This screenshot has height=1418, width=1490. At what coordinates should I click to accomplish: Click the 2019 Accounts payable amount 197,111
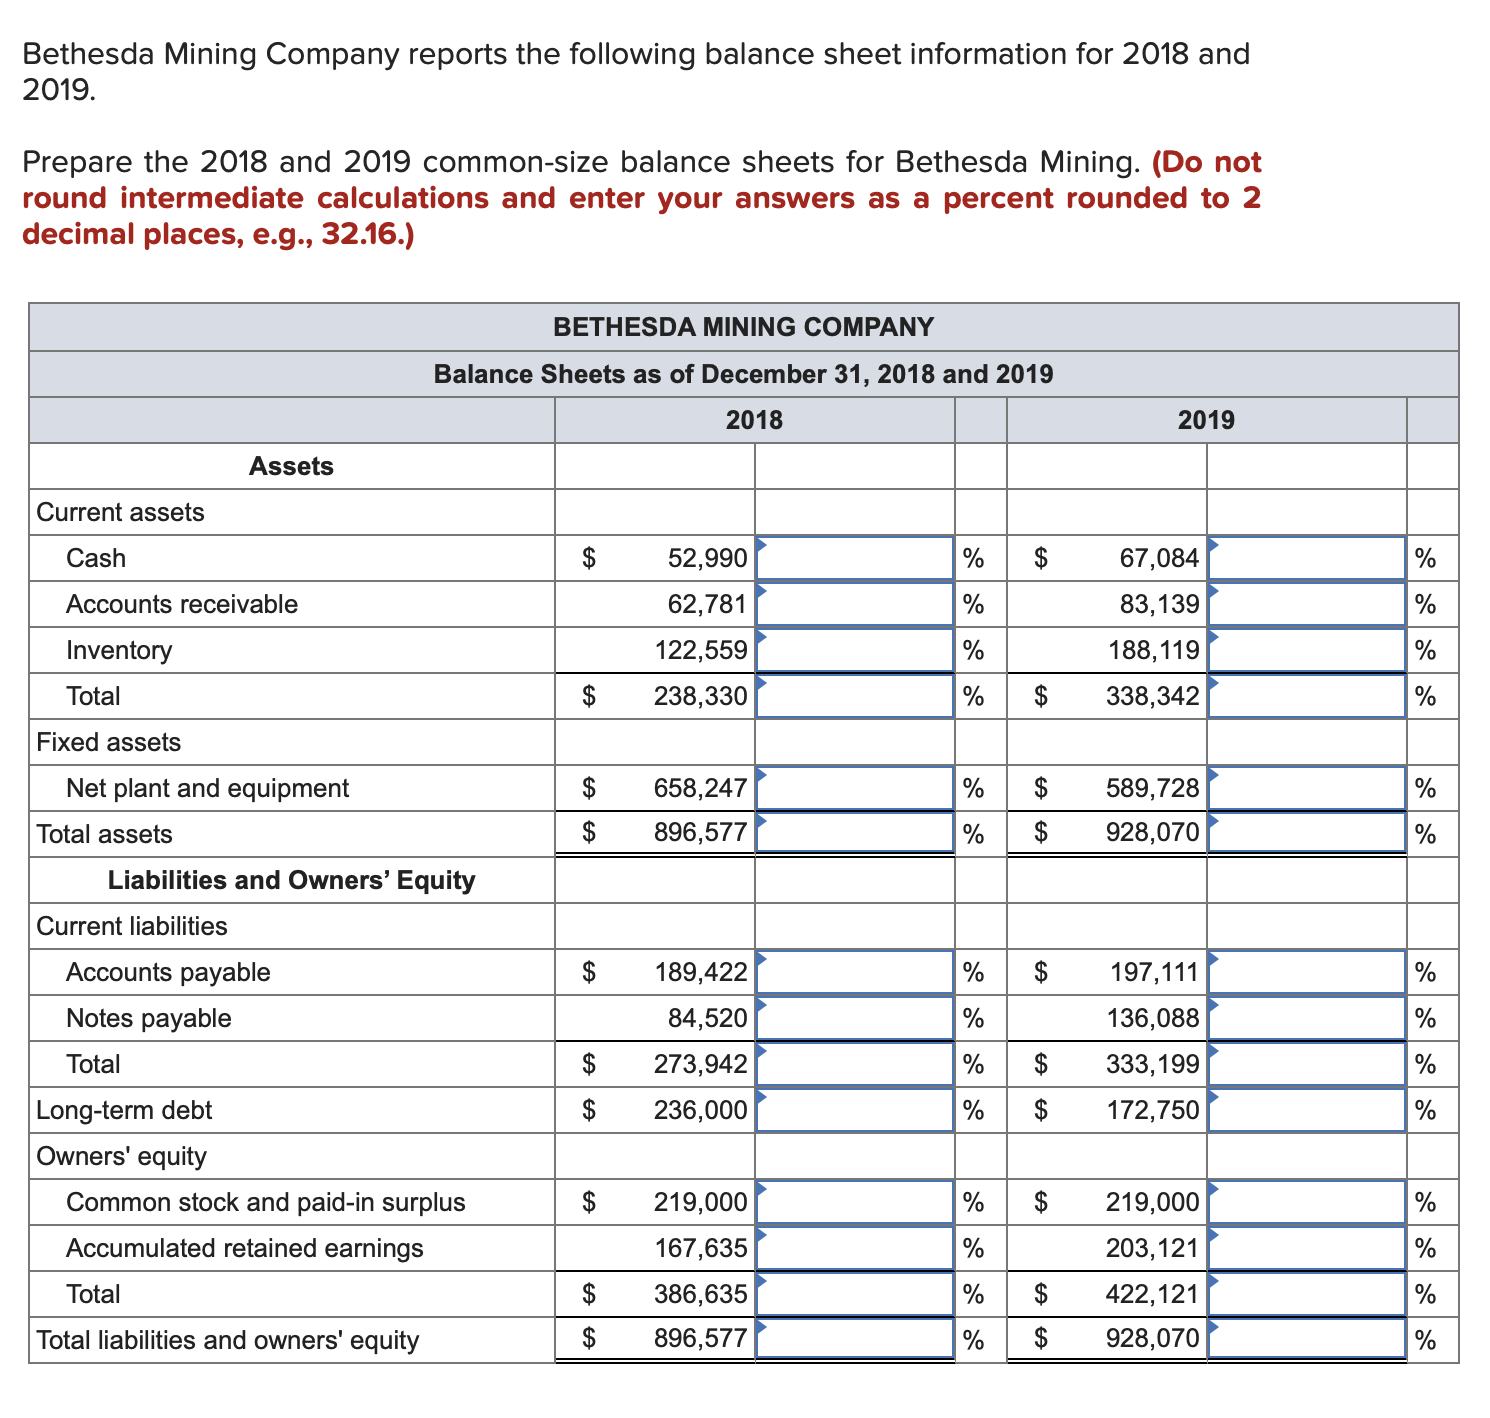1155,972
